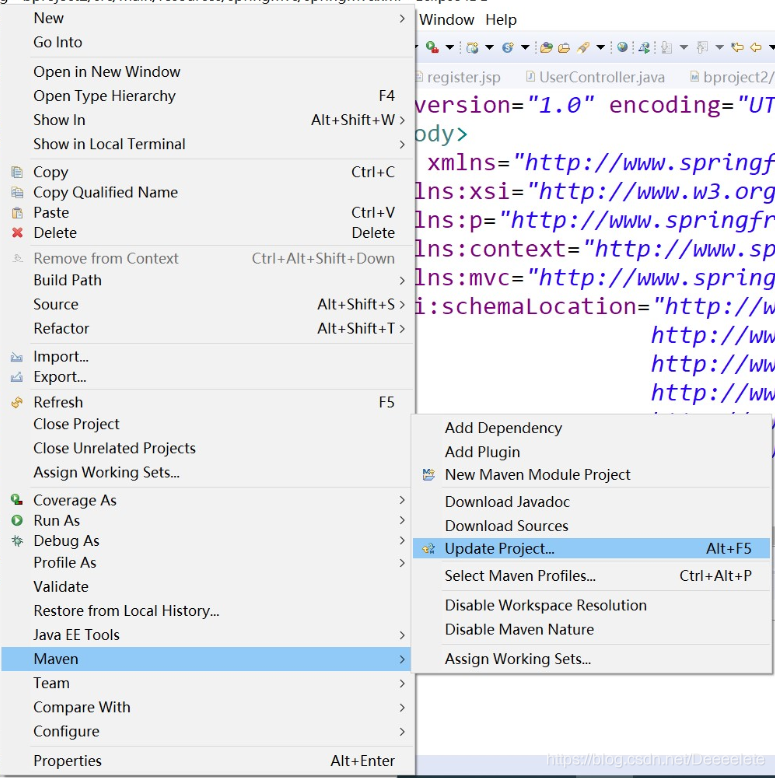Expand the New submenu

point(206,18)
